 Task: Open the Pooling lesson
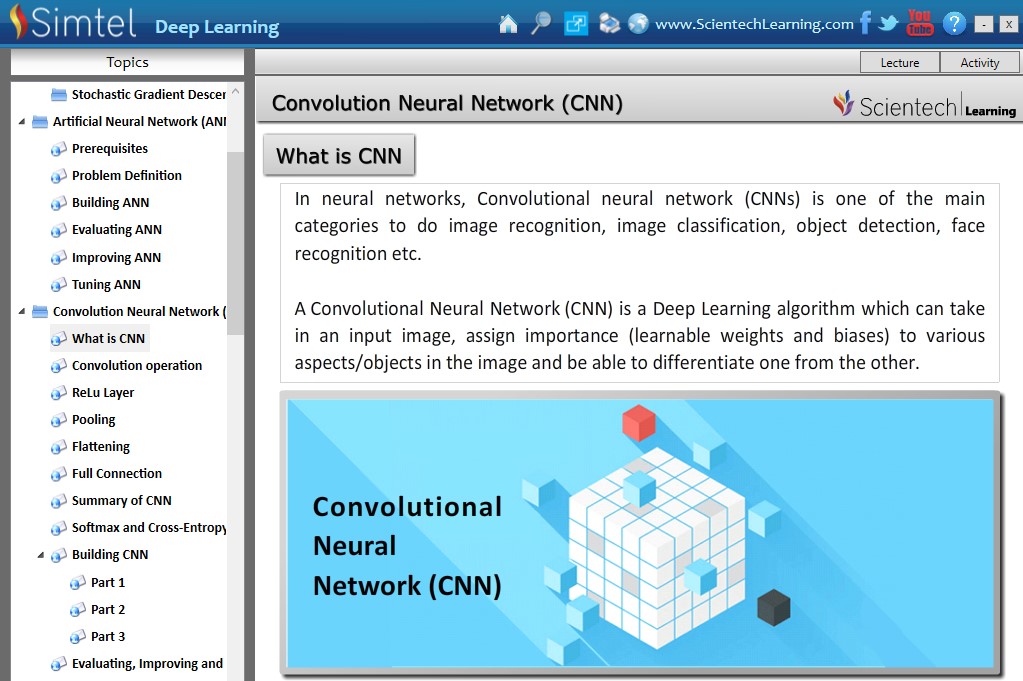[x=93, y=419]
